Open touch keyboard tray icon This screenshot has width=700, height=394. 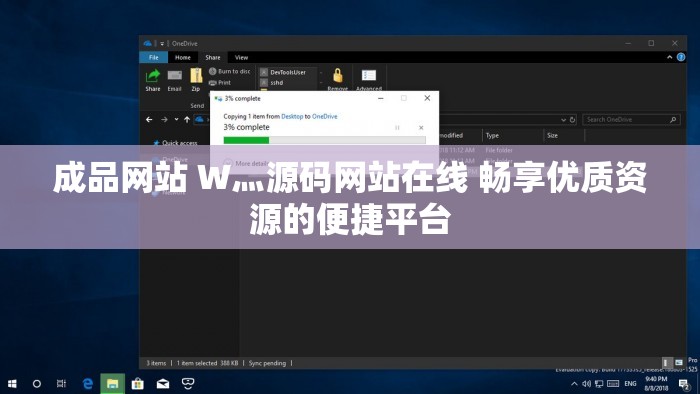(x=613, y=384)
